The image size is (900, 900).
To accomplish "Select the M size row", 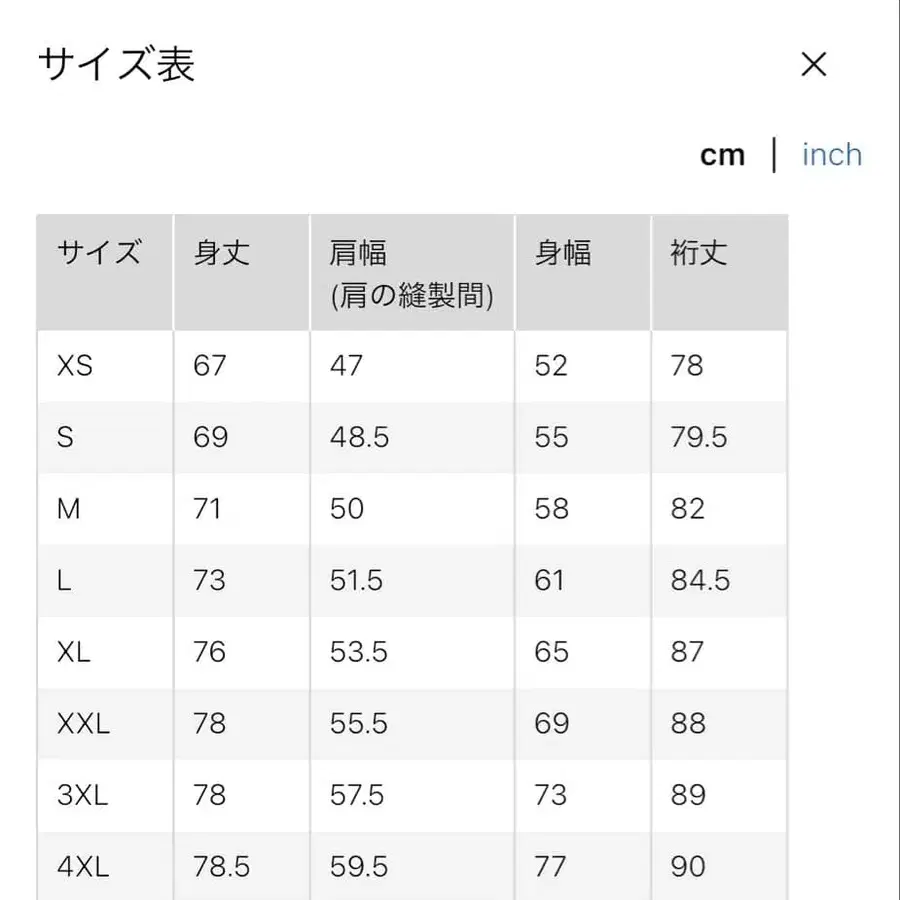I will [x=68, y=509].
